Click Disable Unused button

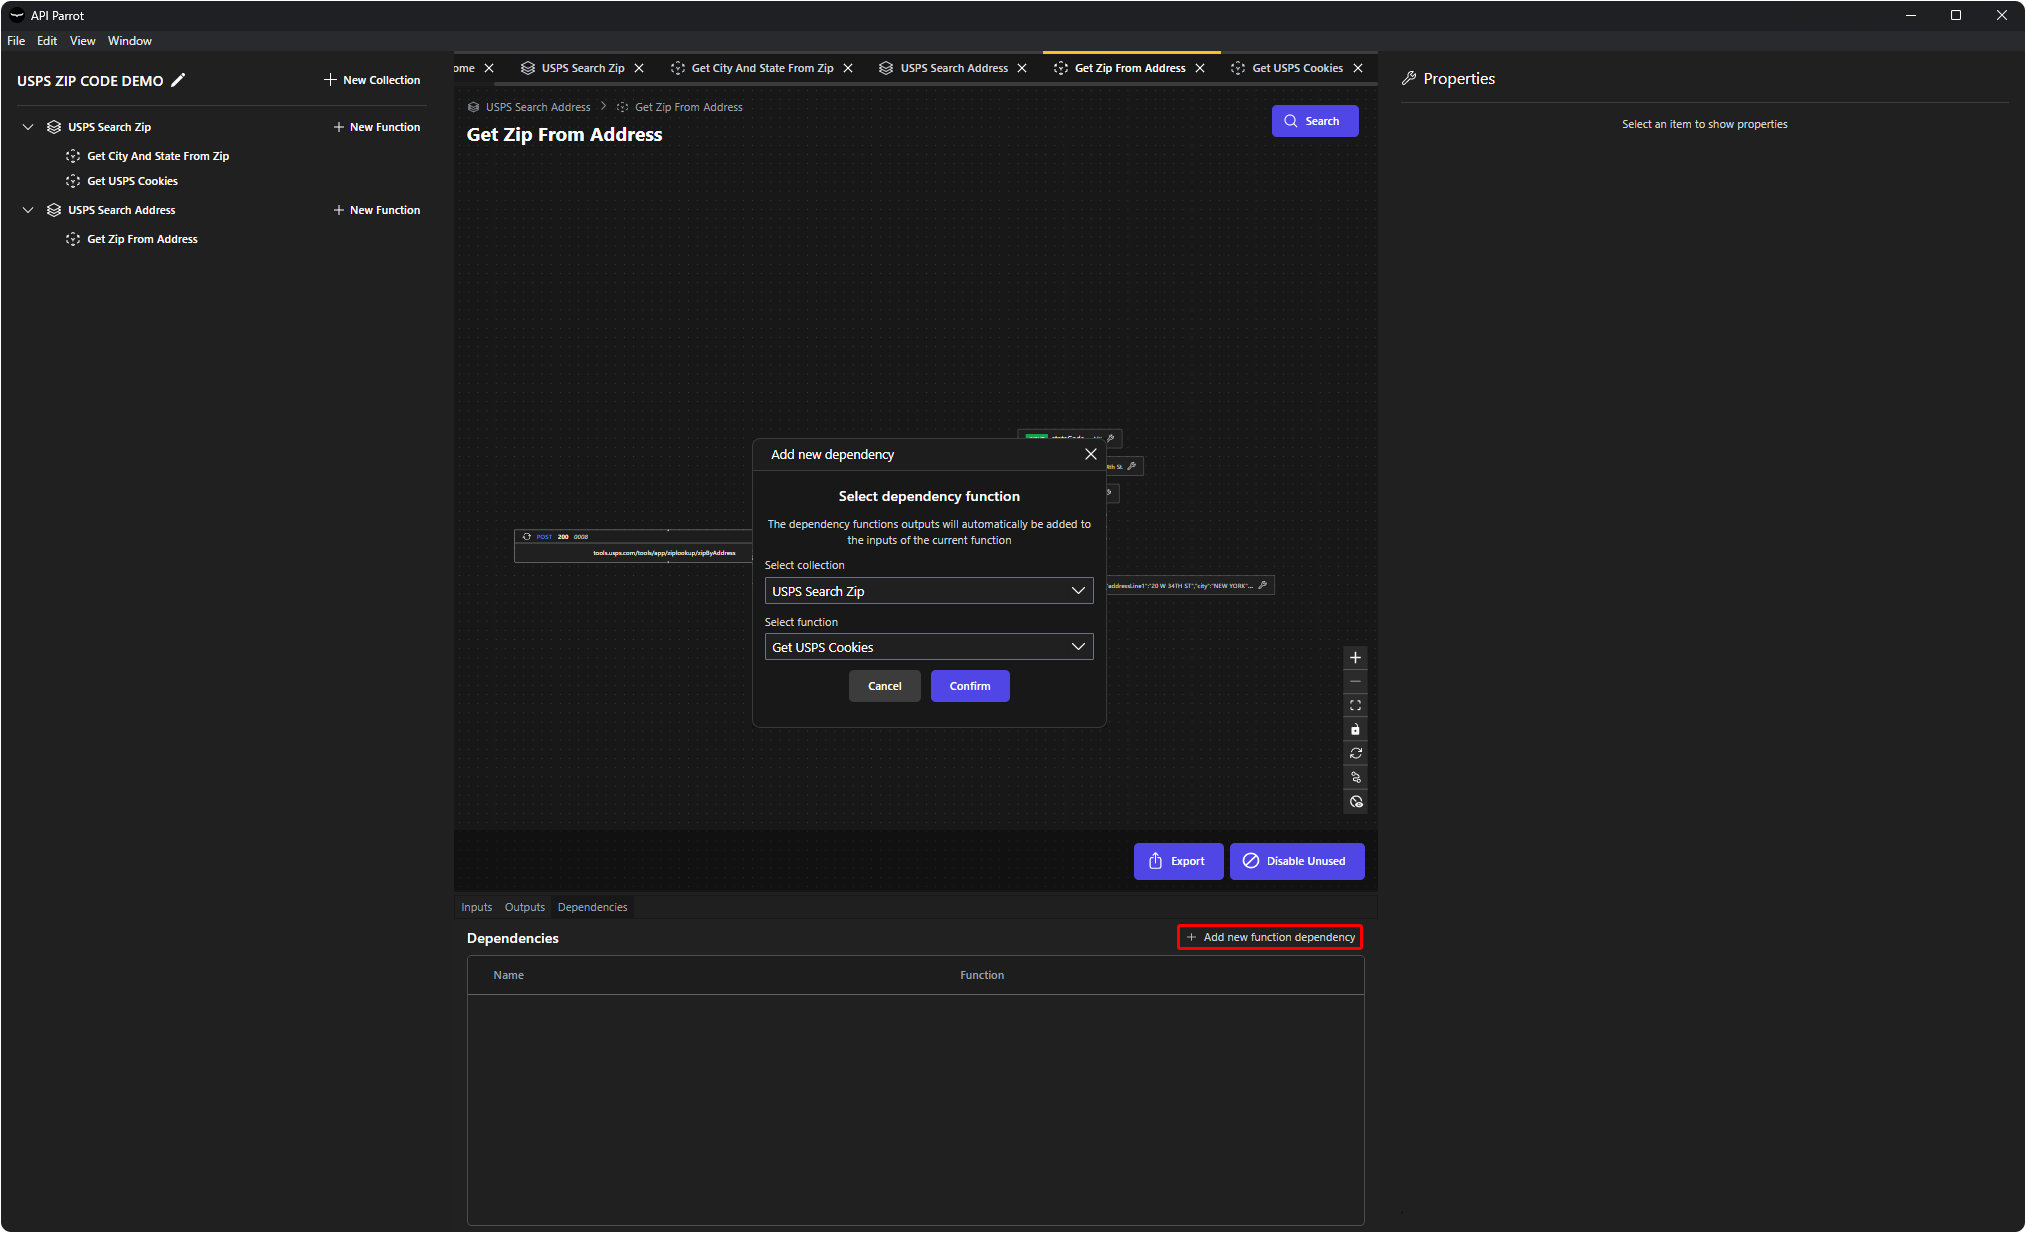pos(1296,861)
